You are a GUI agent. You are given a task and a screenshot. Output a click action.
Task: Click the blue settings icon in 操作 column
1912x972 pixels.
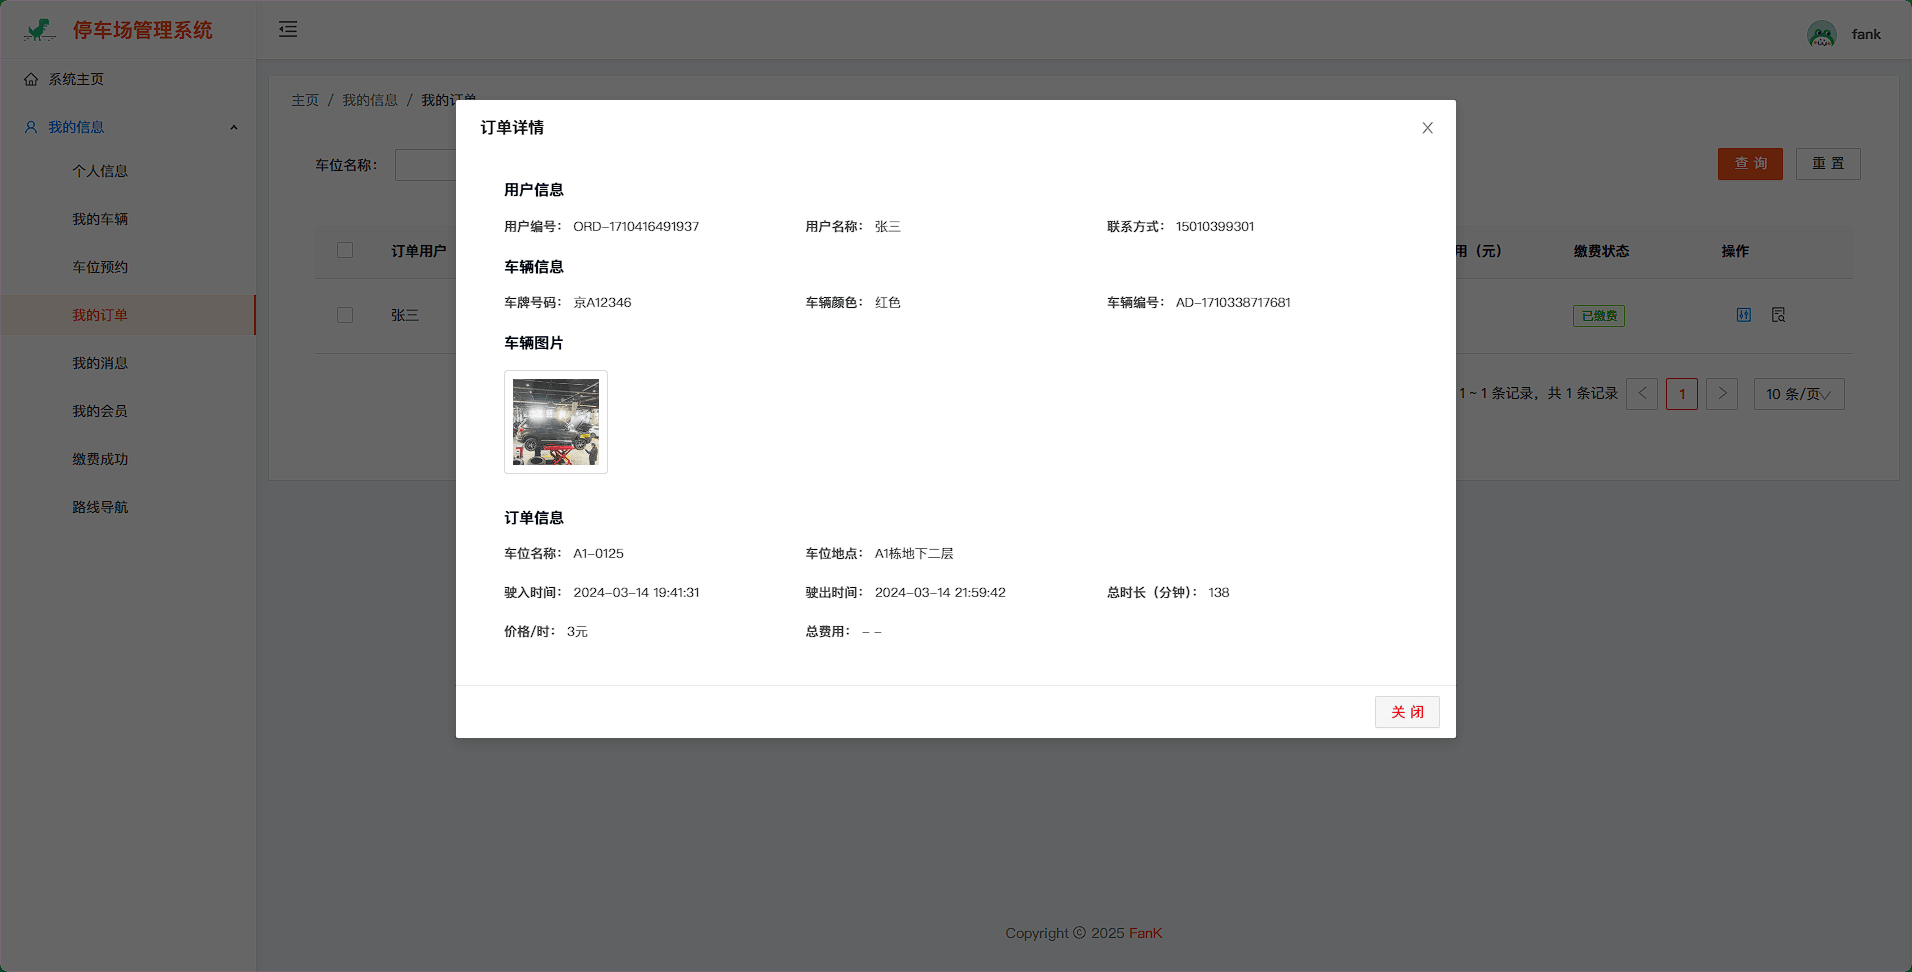(1743, 315)
